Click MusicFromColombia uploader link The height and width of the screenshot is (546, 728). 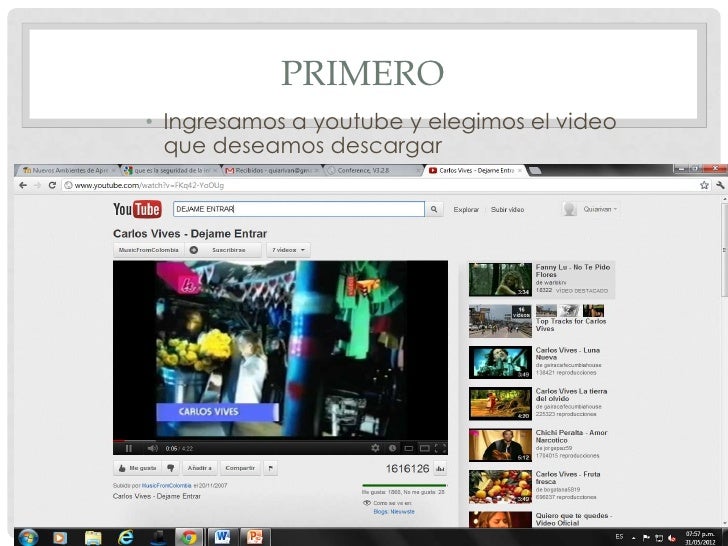pyautogui.click(x=166, y=486)
